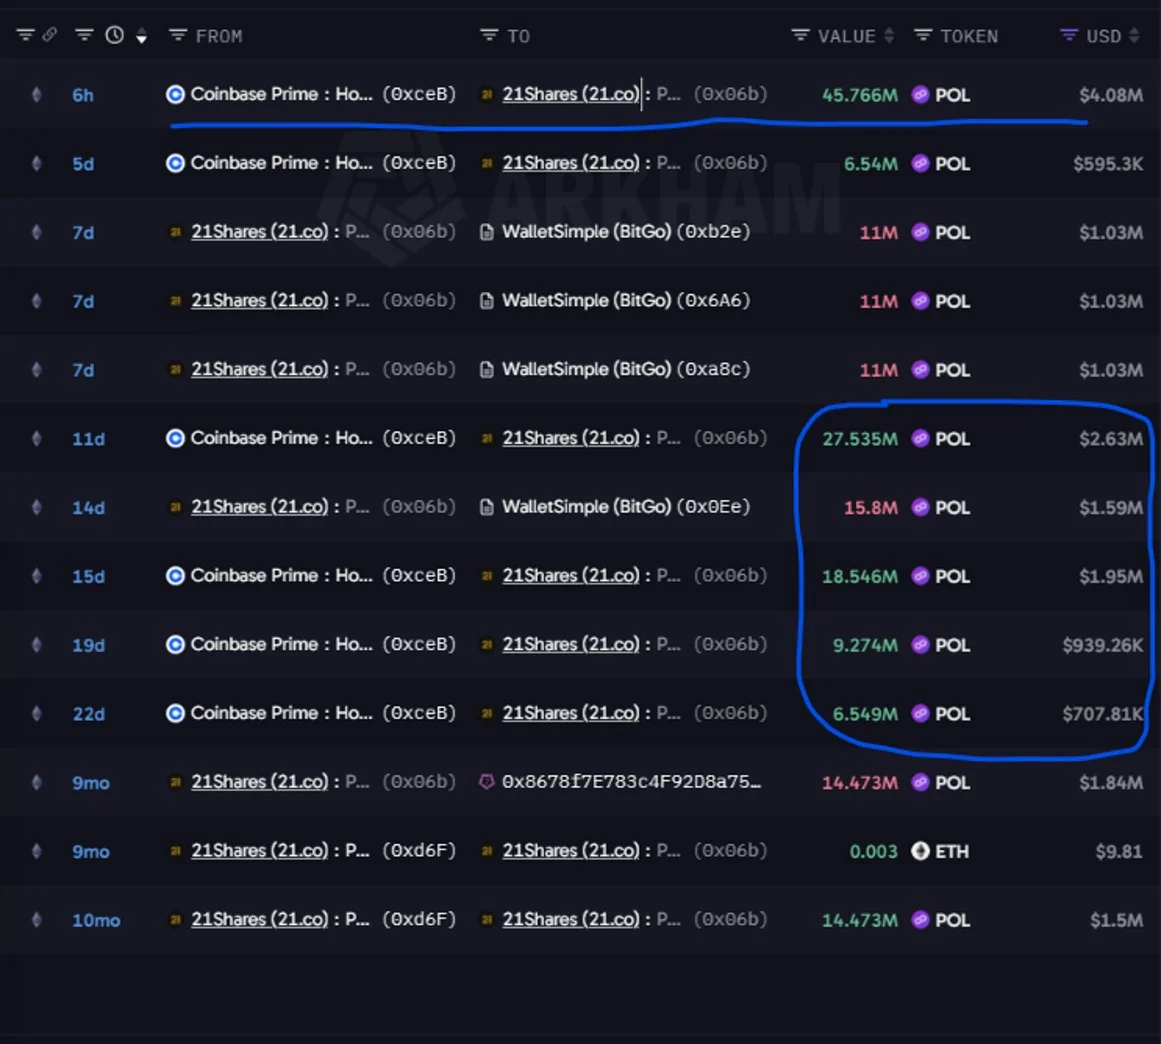Screen dimensions: 1161x1044
Task: Open the FROM column filter
Action: click(x=178, y=35)
